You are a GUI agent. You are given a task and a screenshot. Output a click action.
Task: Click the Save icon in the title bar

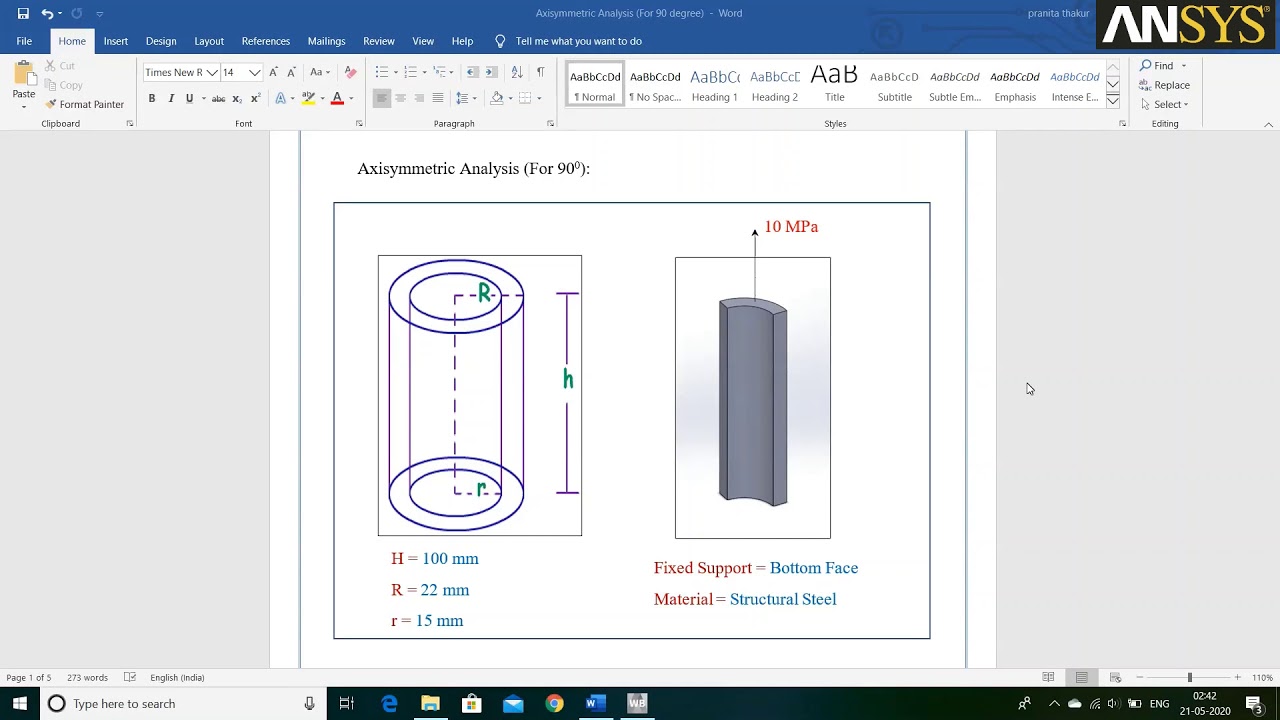[x=23, y=13]
